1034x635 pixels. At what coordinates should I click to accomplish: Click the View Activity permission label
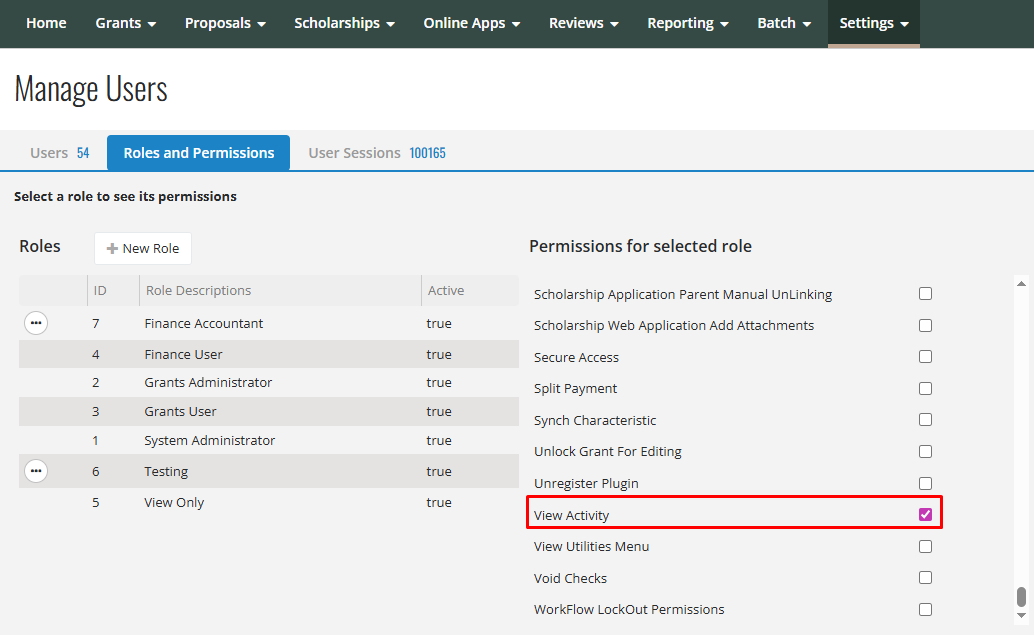click(571, 515)
